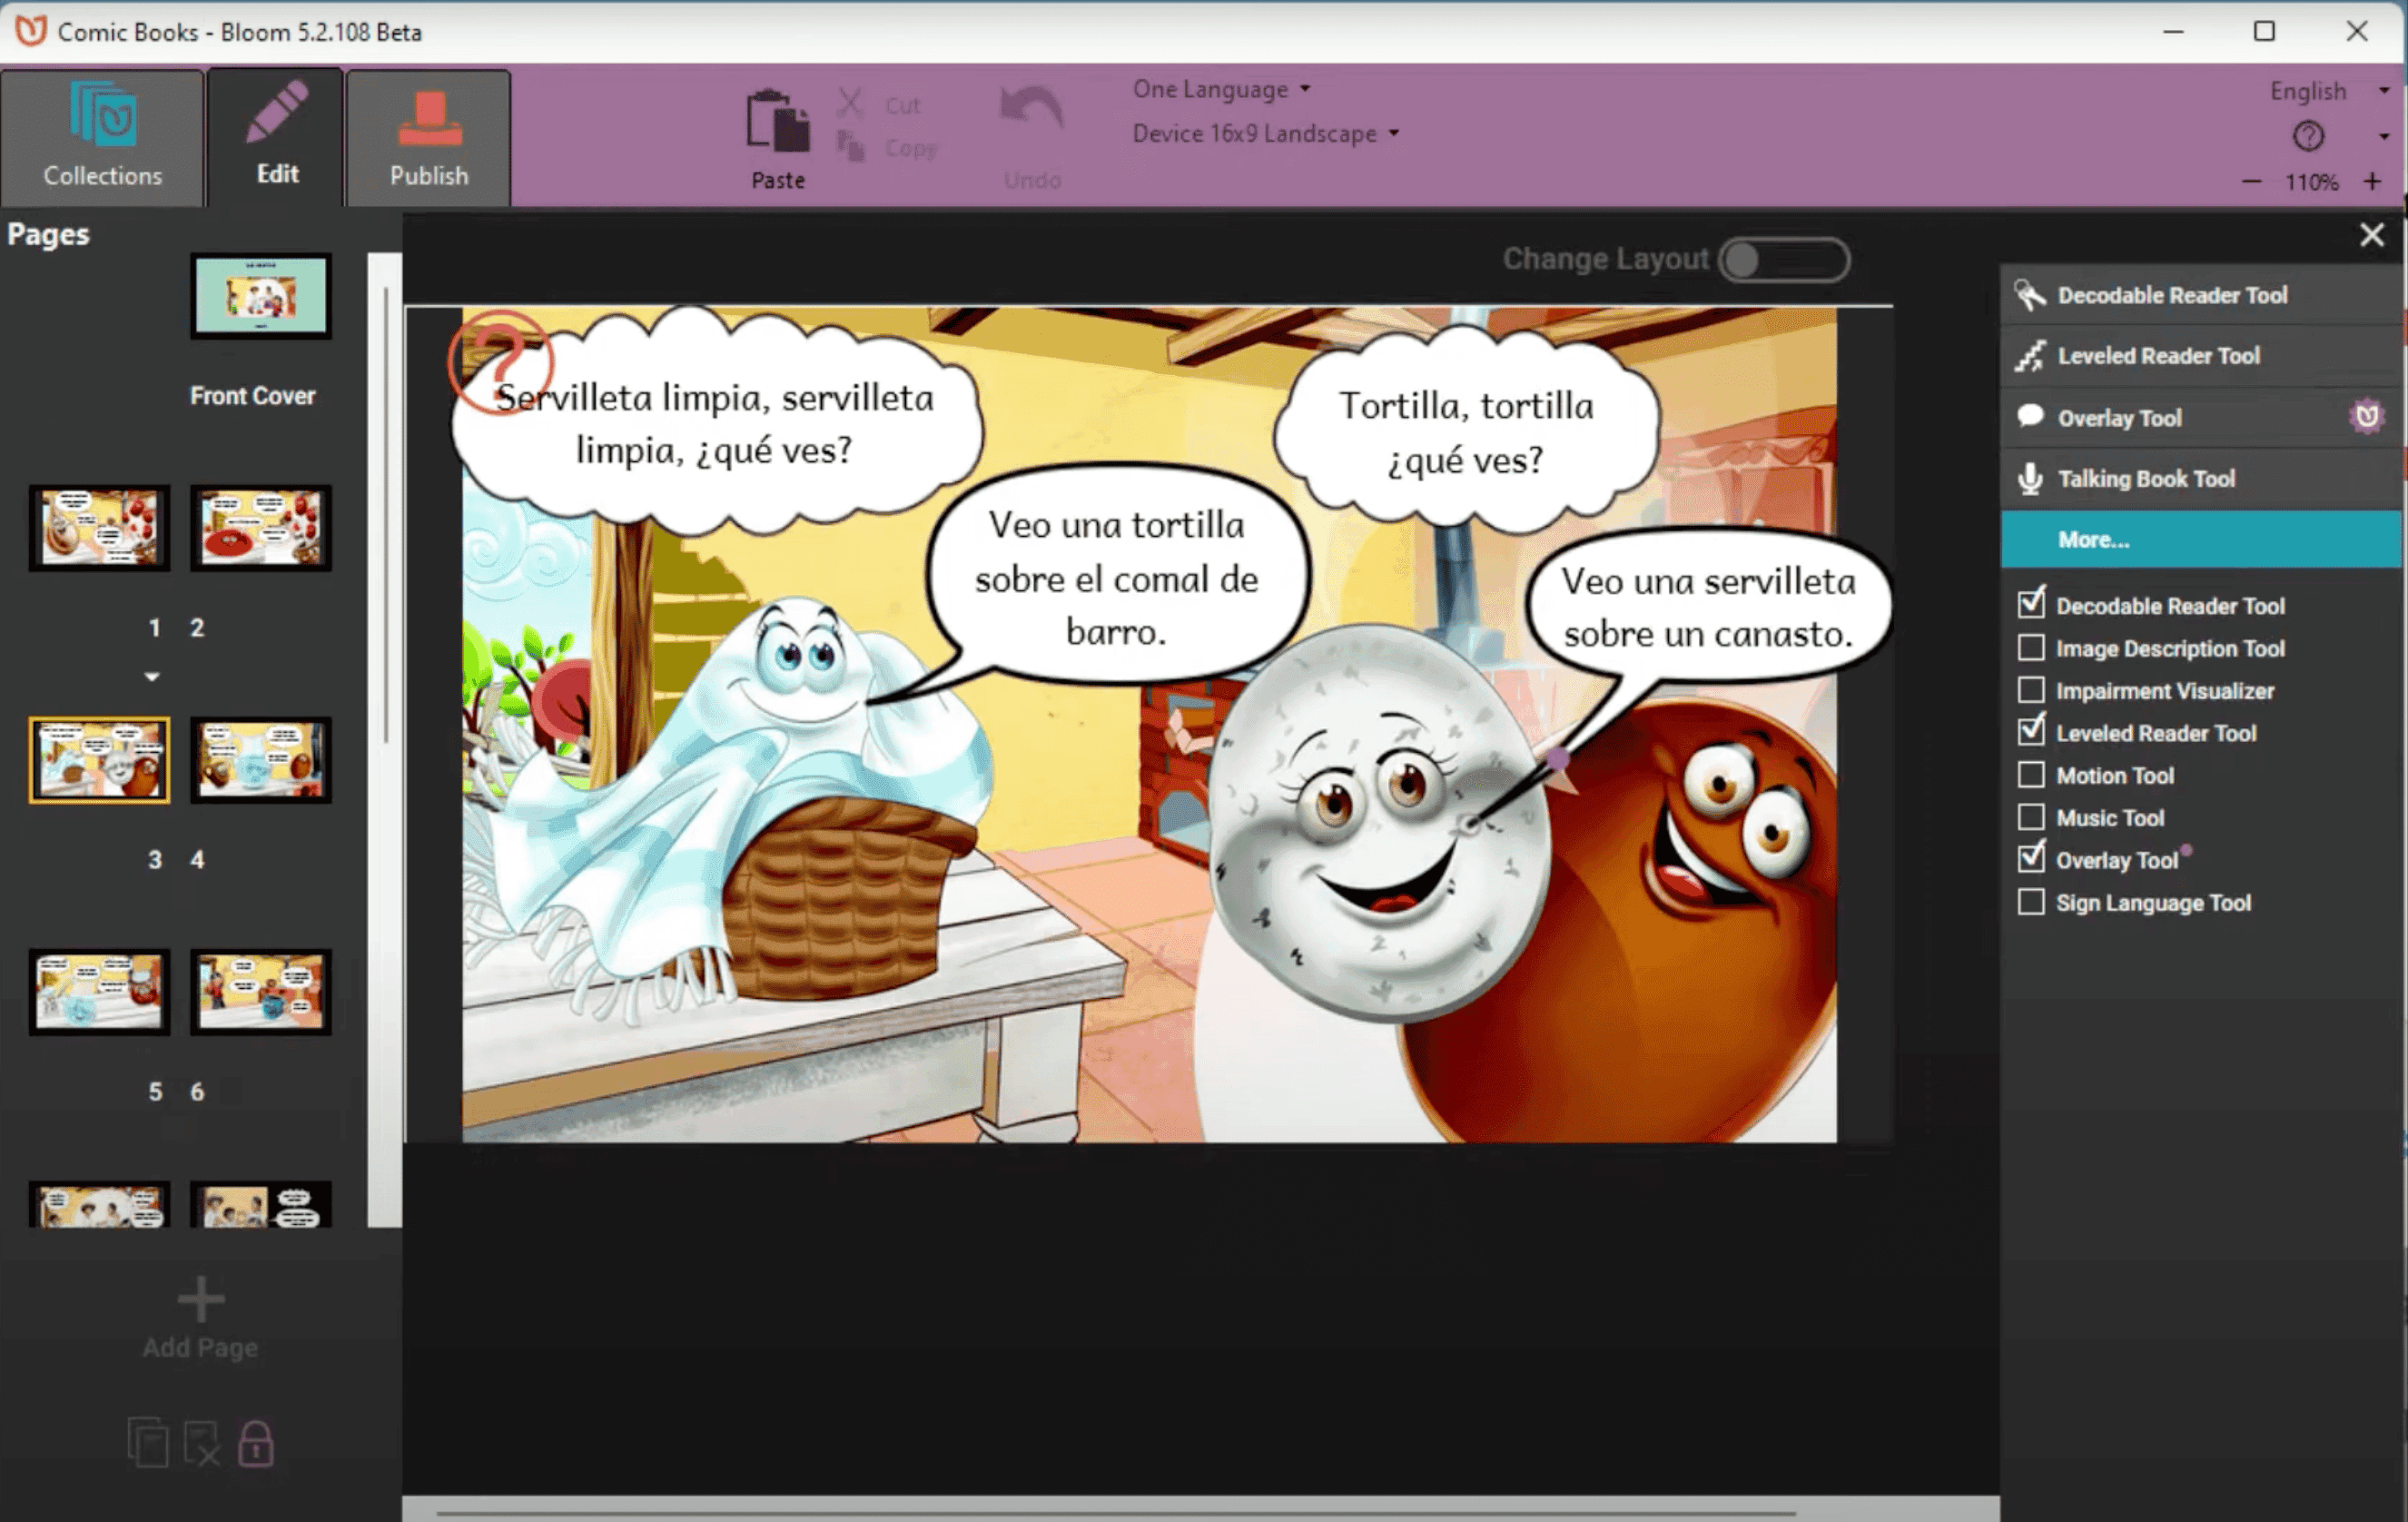Open the Decodable Reader Tool panel
Viewport: 2408px width, 1522px height.
tap(2200, 295)
